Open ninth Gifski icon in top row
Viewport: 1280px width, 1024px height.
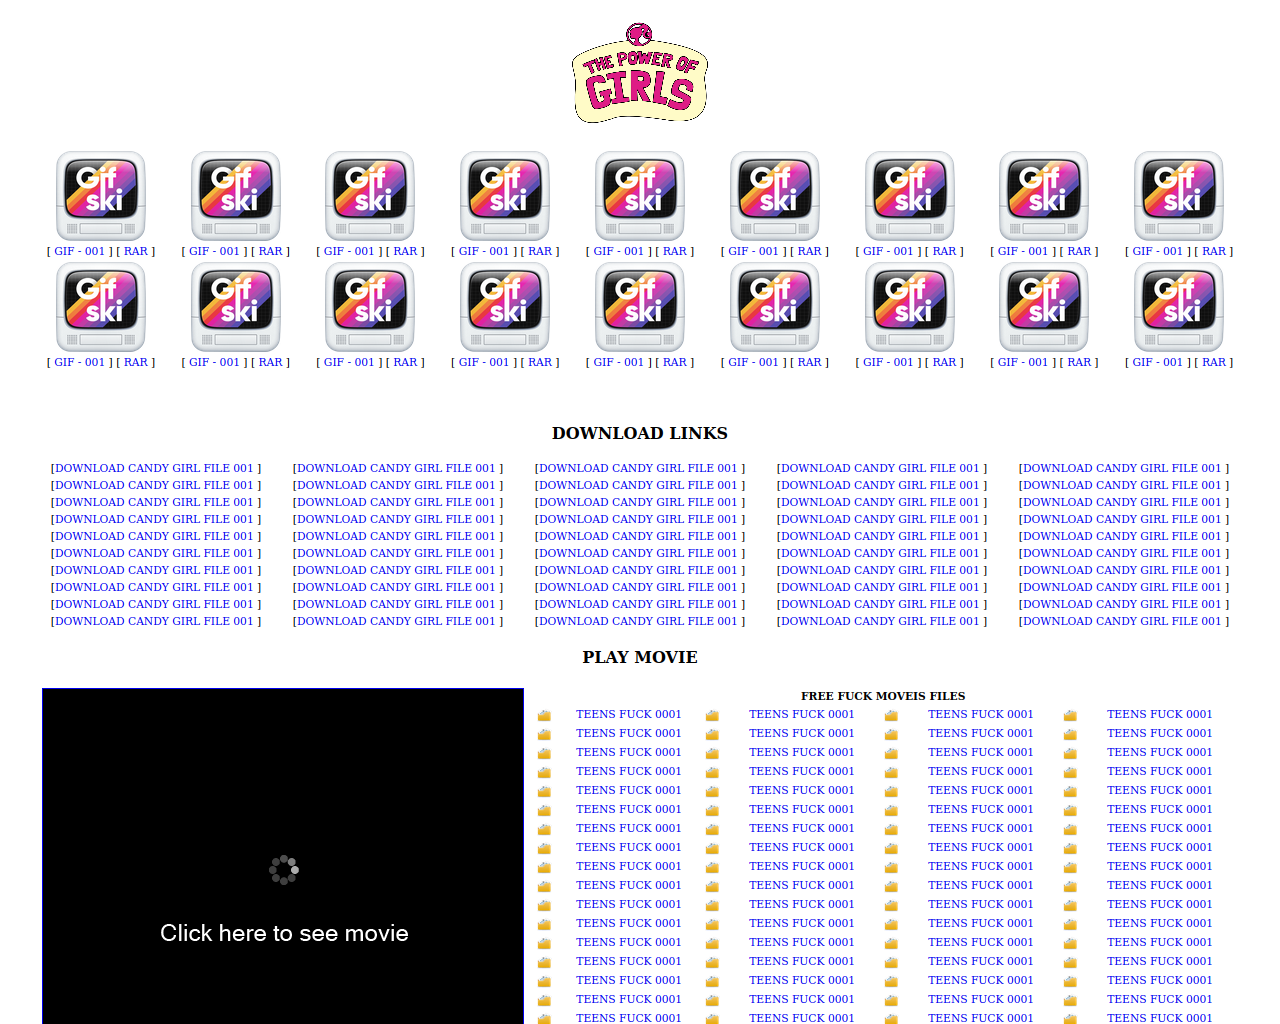(x=1179, y=196)
